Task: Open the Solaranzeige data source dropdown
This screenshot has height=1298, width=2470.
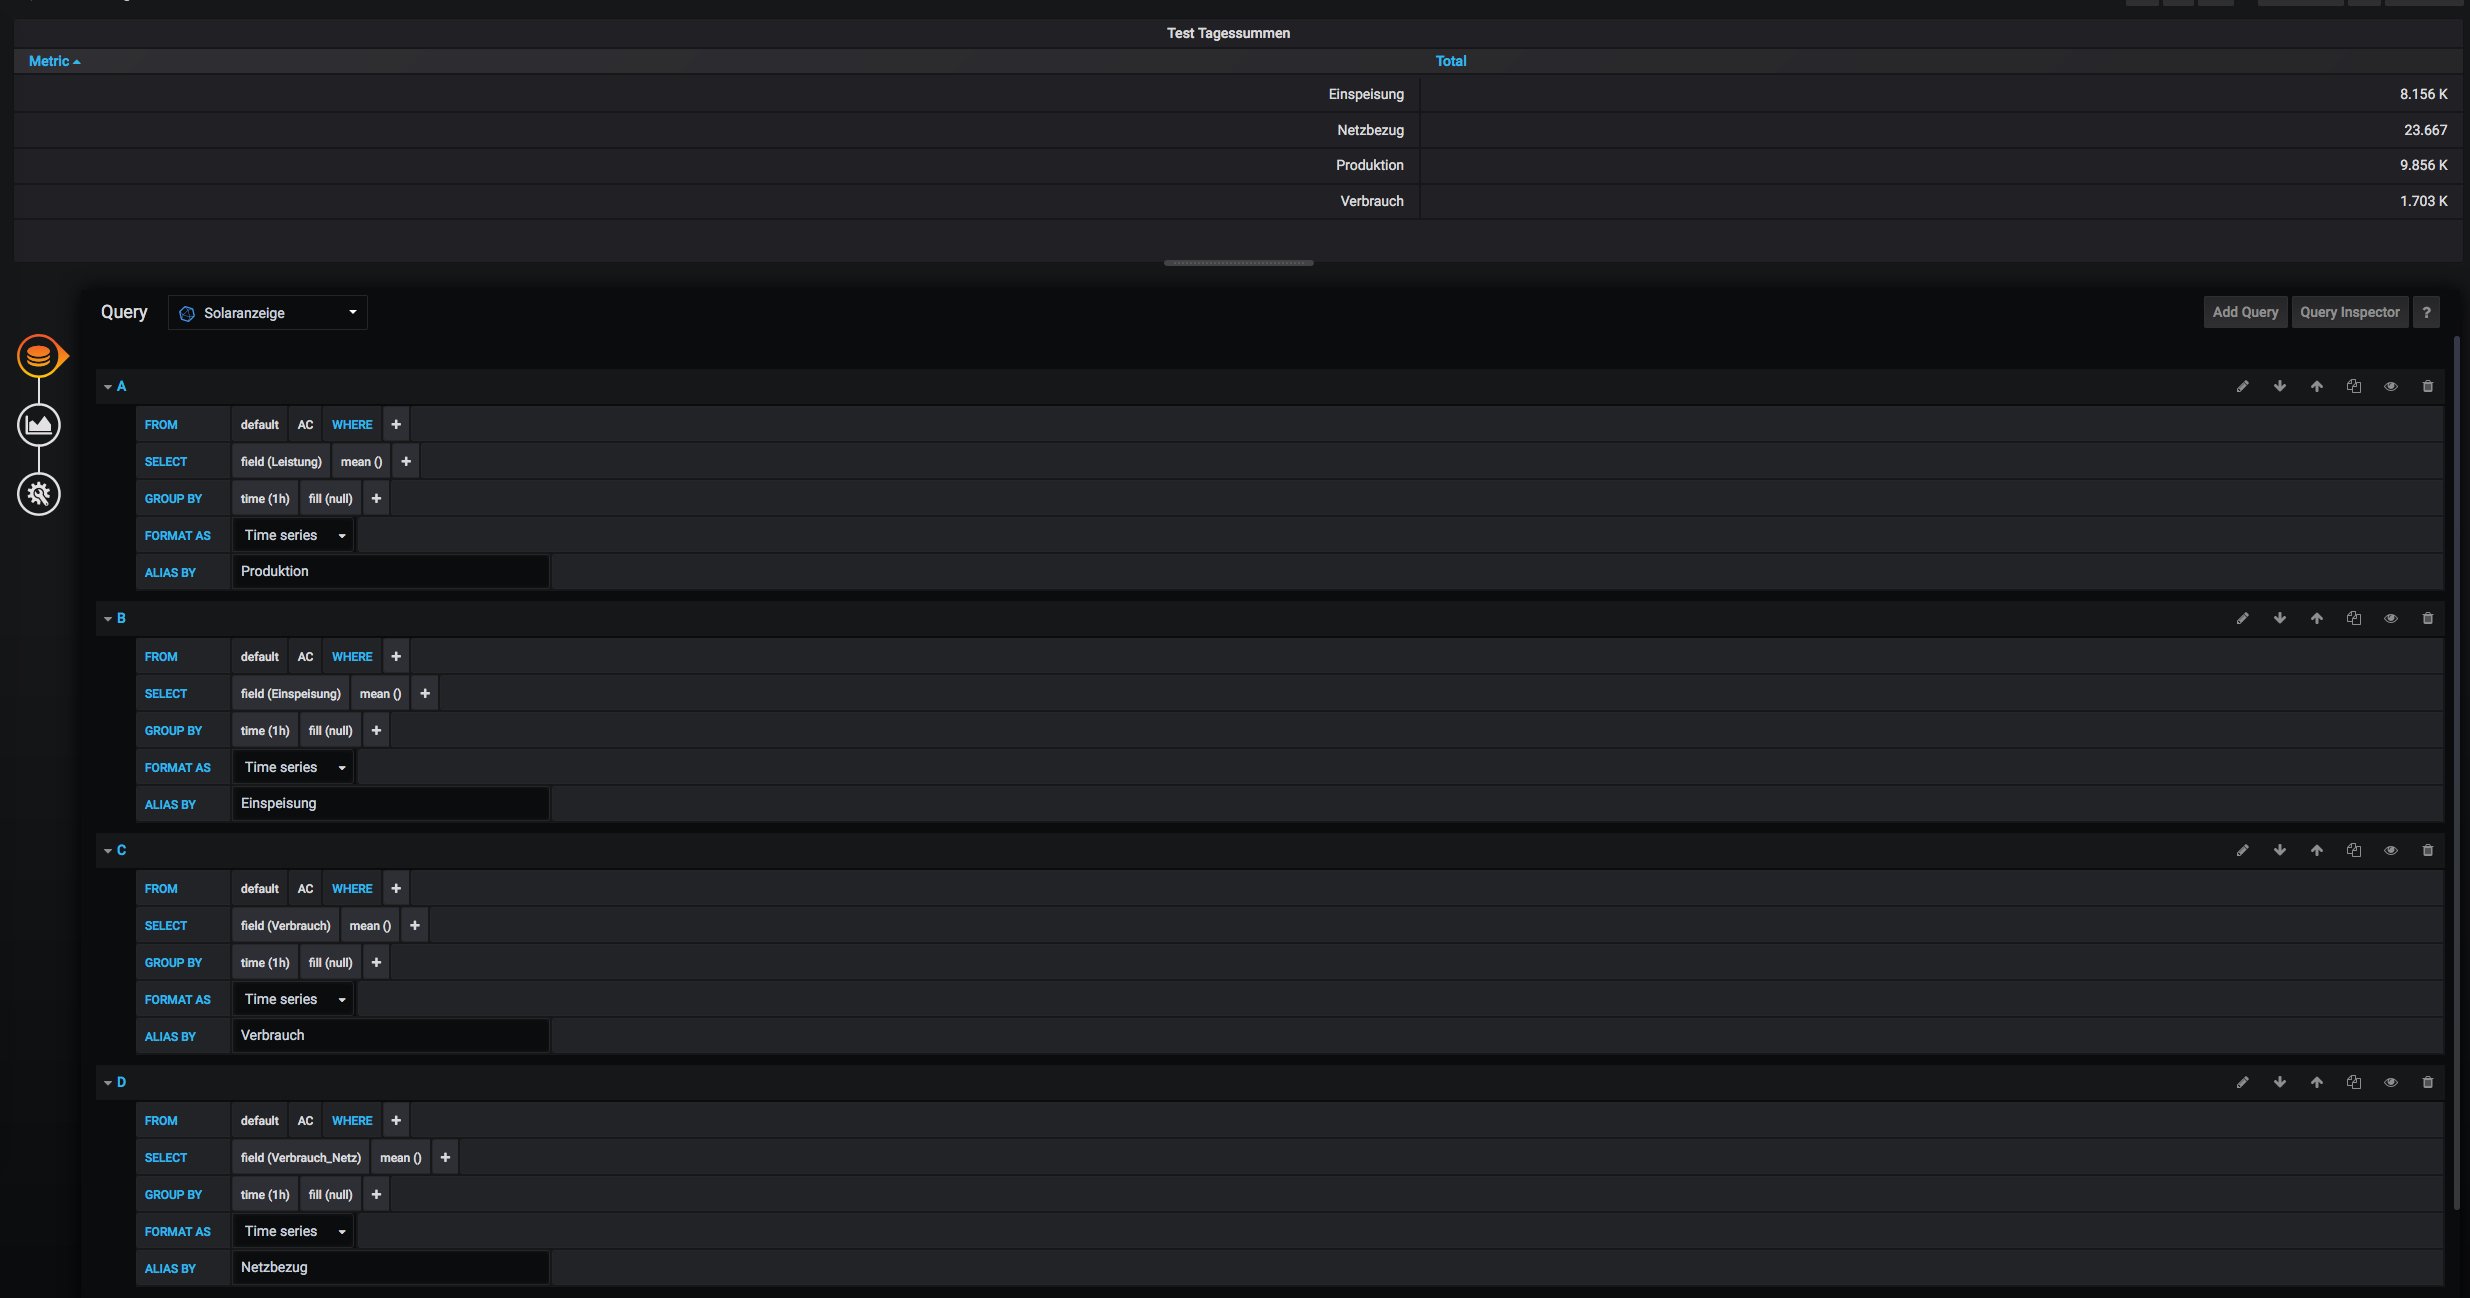Action: coord(267,313)
